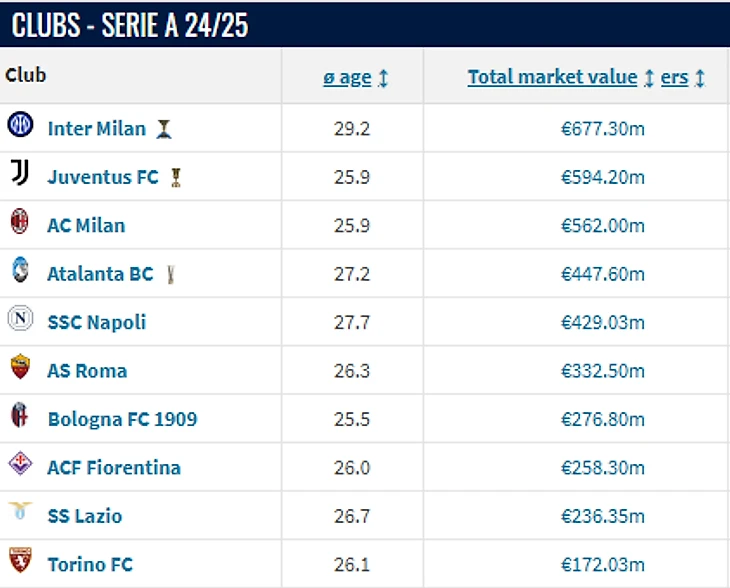Click the Bologna FC 1909 crest icon
The image size is (730, 588).
[20, 416]
